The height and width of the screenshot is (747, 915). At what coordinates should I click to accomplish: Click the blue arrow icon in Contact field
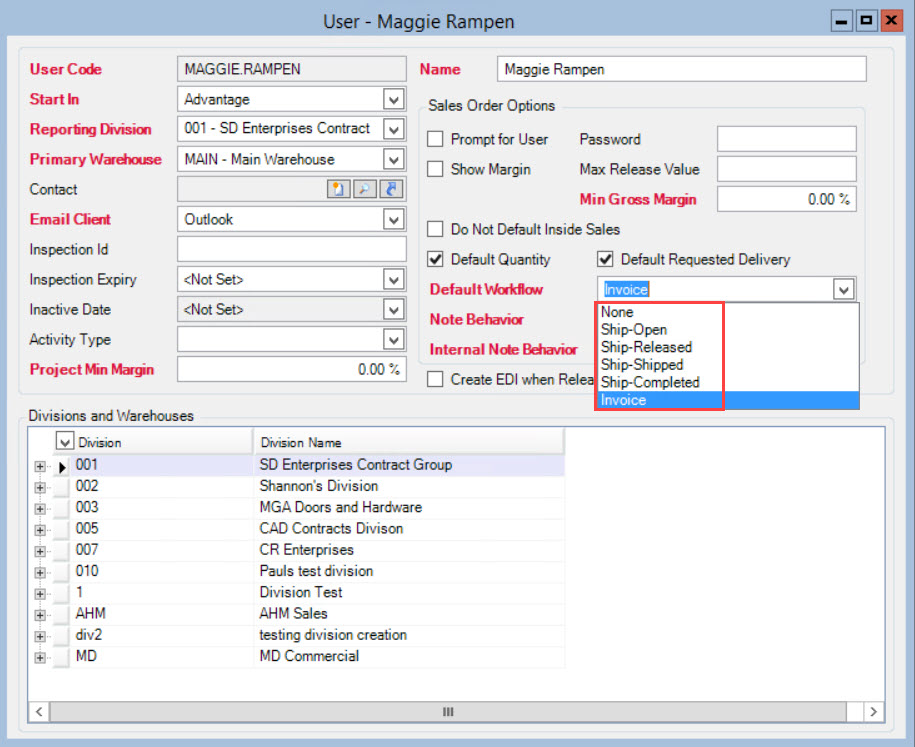click(390, 190)
